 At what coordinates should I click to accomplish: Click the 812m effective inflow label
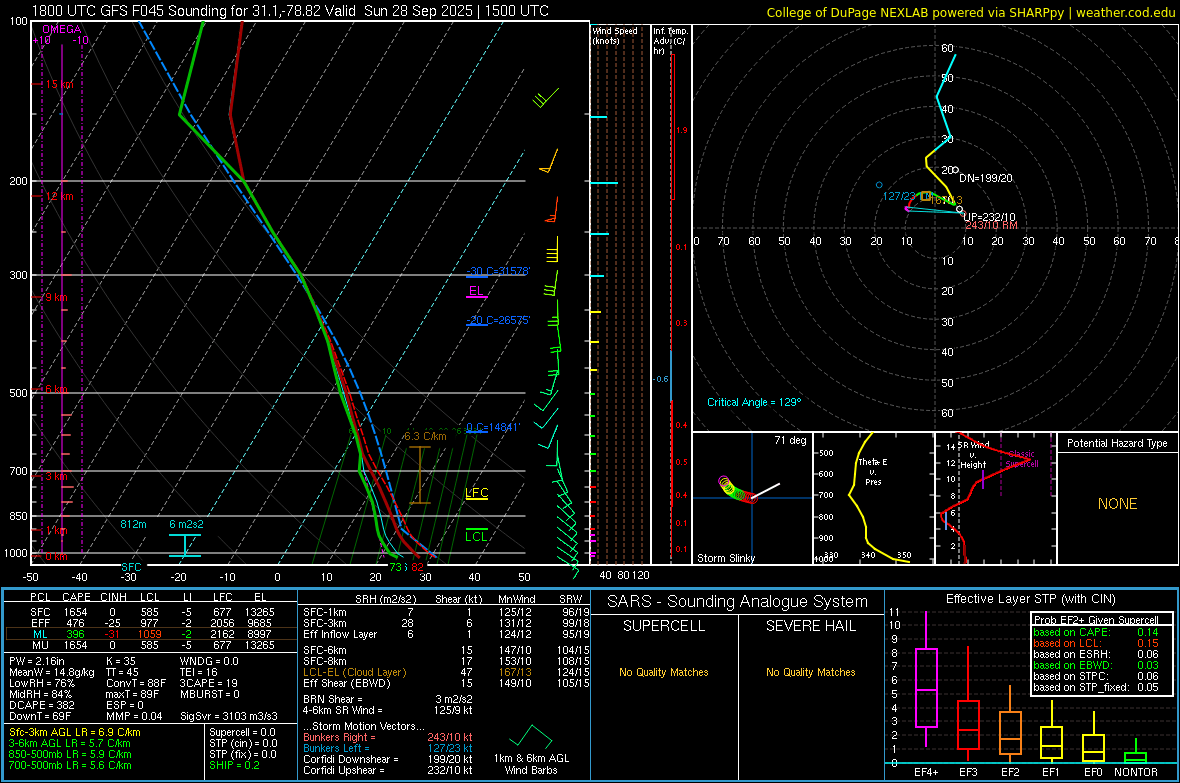pos(133,524)
